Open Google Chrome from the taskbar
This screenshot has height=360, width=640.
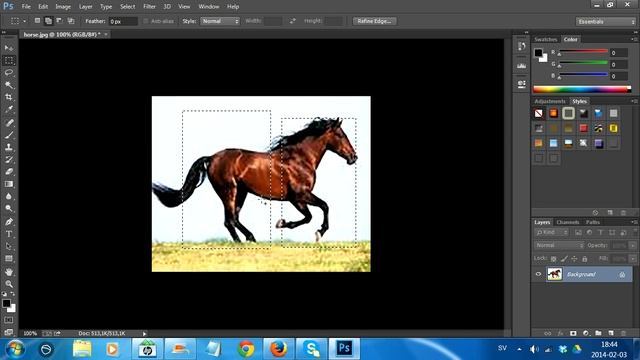tap(246, 349)
